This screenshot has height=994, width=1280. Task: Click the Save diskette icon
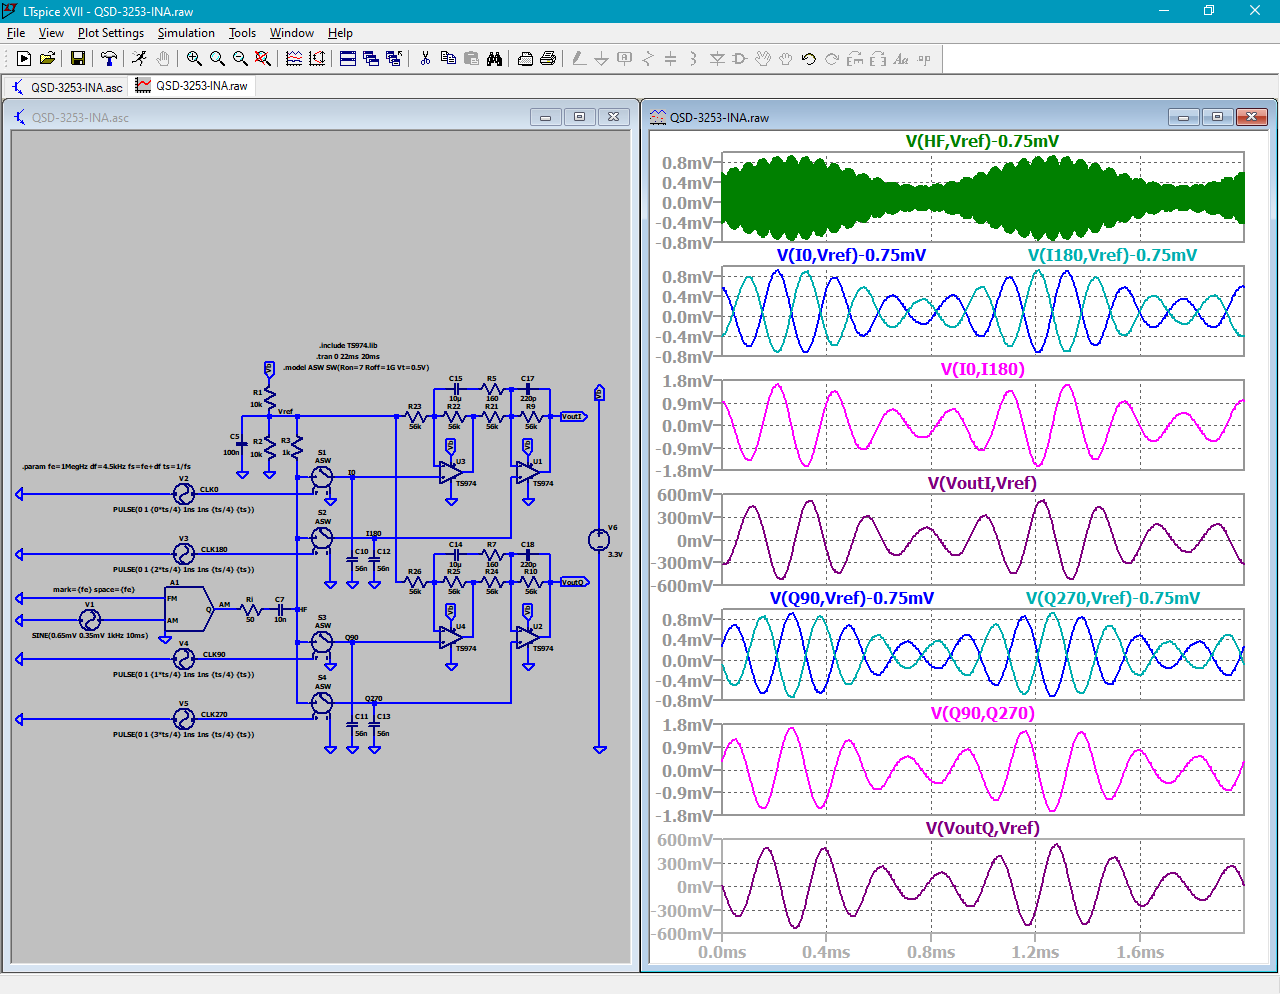tap(77, 59)
